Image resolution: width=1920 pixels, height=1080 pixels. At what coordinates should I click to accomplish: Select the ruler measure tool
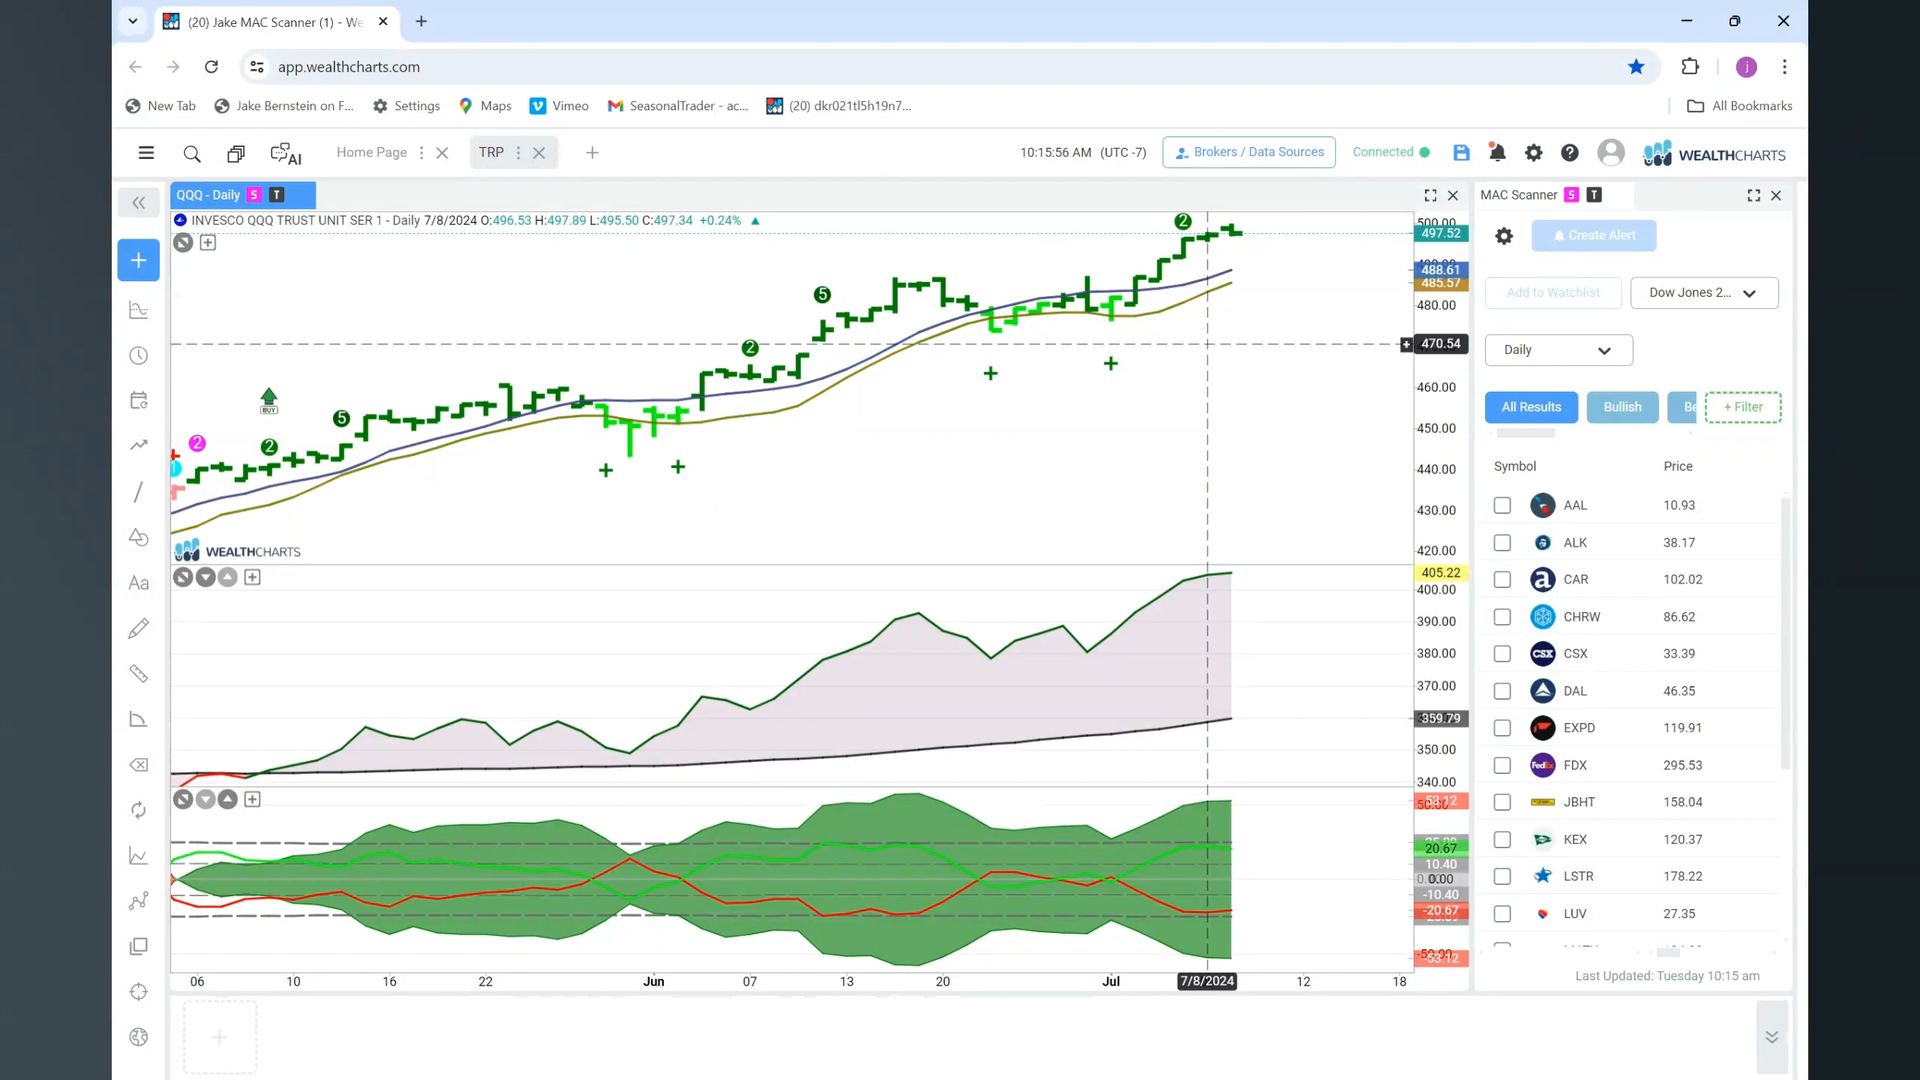(139, 674)
